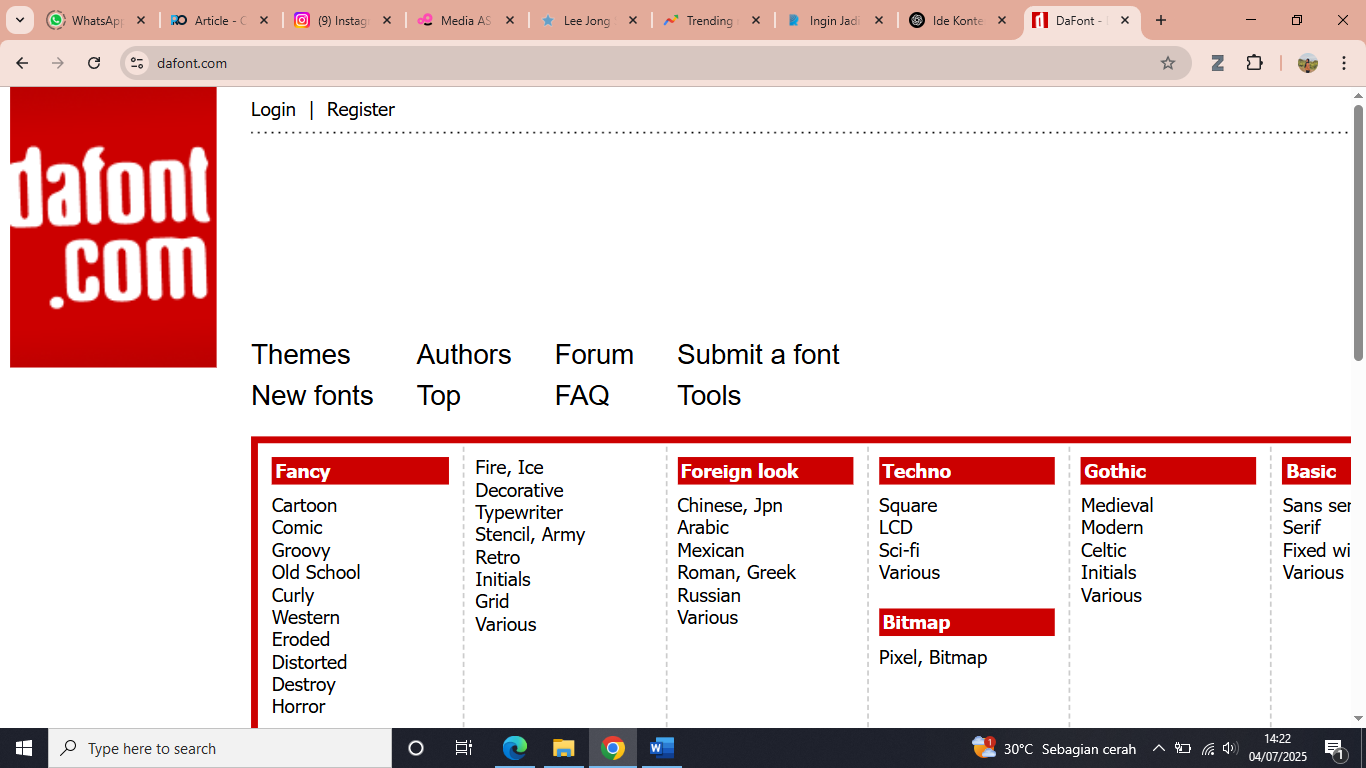Viewport: 1366px width, 768px height.
Task: Switch to the Lee Jong tab
Action: point(589,20)
